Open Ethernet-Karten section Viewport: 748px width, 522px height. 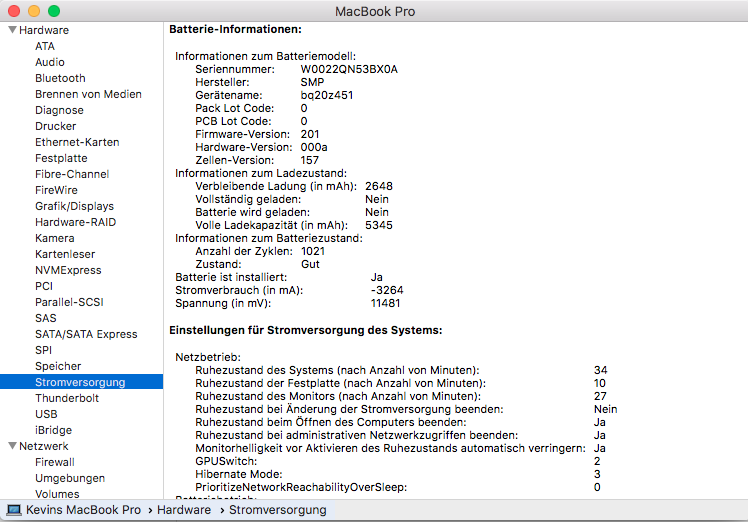click(x=77, y=142)
